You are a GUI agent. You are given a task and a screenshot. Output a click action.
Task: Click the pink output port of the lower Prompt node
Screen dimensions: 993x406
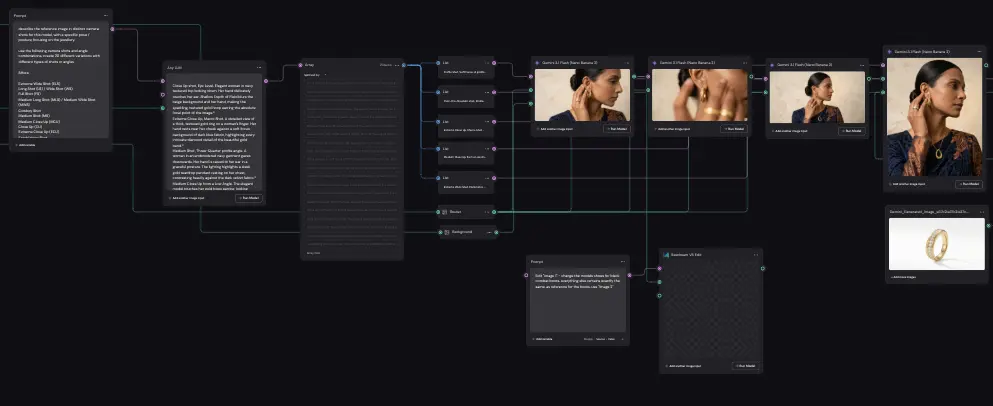pos(629,275)
